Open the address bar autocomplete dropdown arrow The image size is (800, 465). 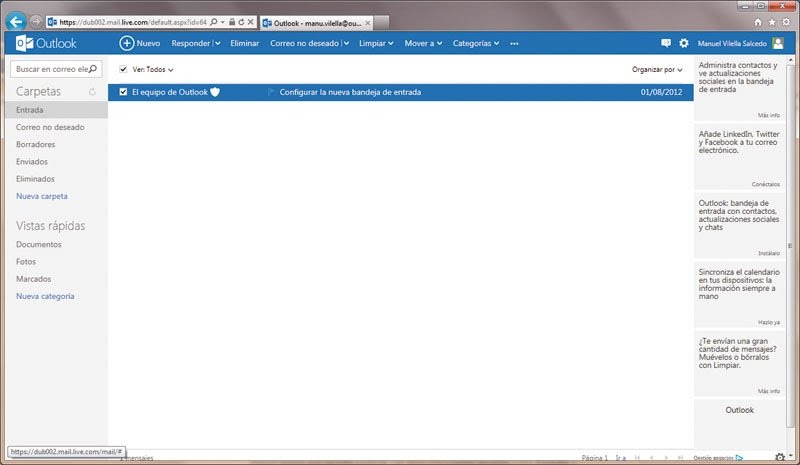pos(222,22)
